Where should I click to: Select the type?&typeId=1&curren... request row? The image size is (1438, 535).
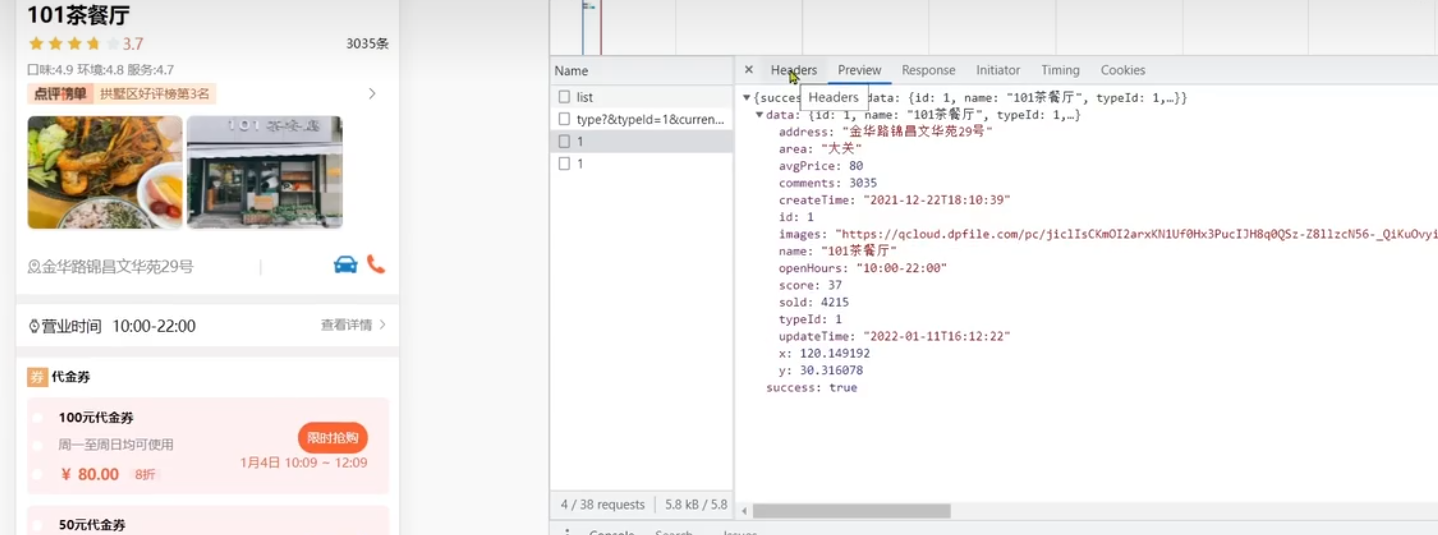[640, 119]
